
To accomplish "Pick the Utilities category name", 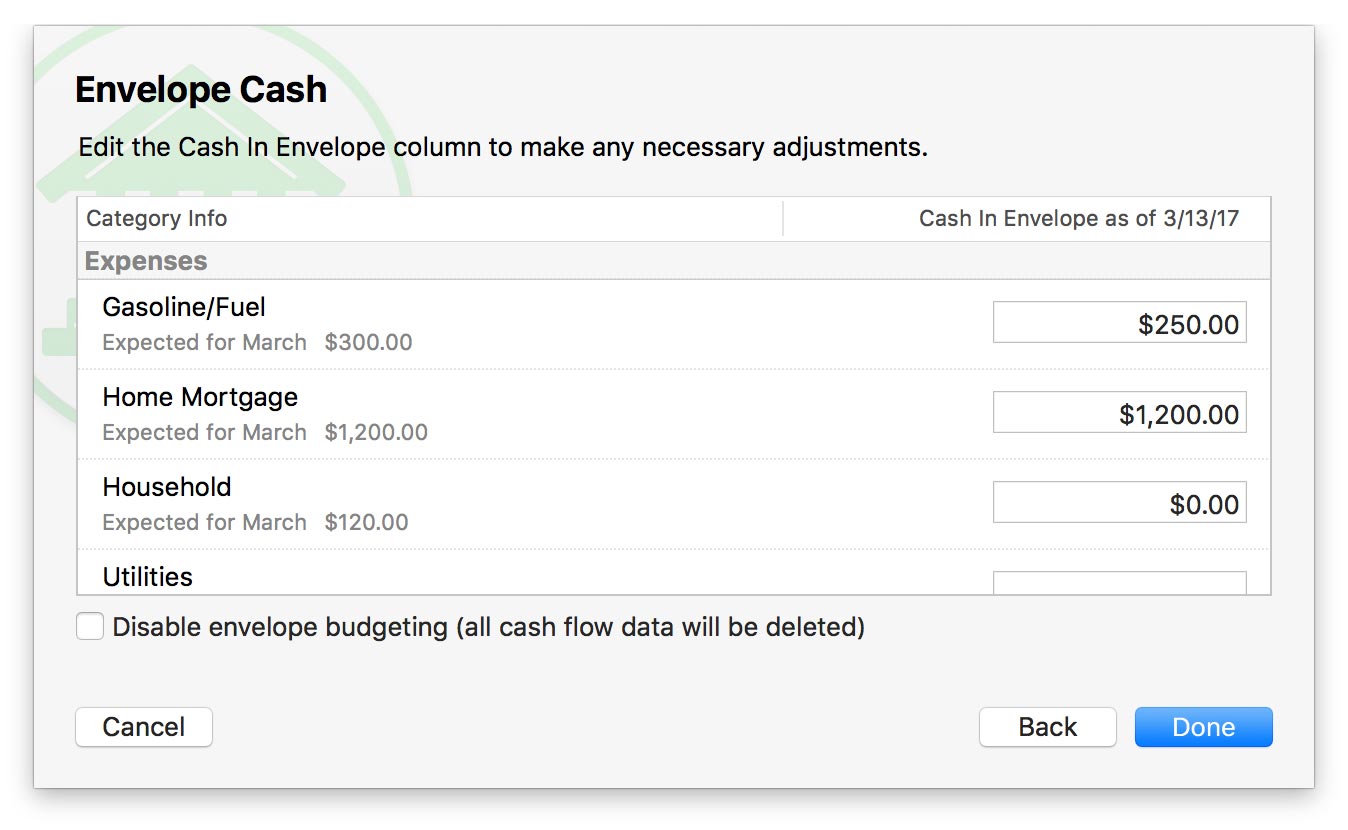I will 148,577.
